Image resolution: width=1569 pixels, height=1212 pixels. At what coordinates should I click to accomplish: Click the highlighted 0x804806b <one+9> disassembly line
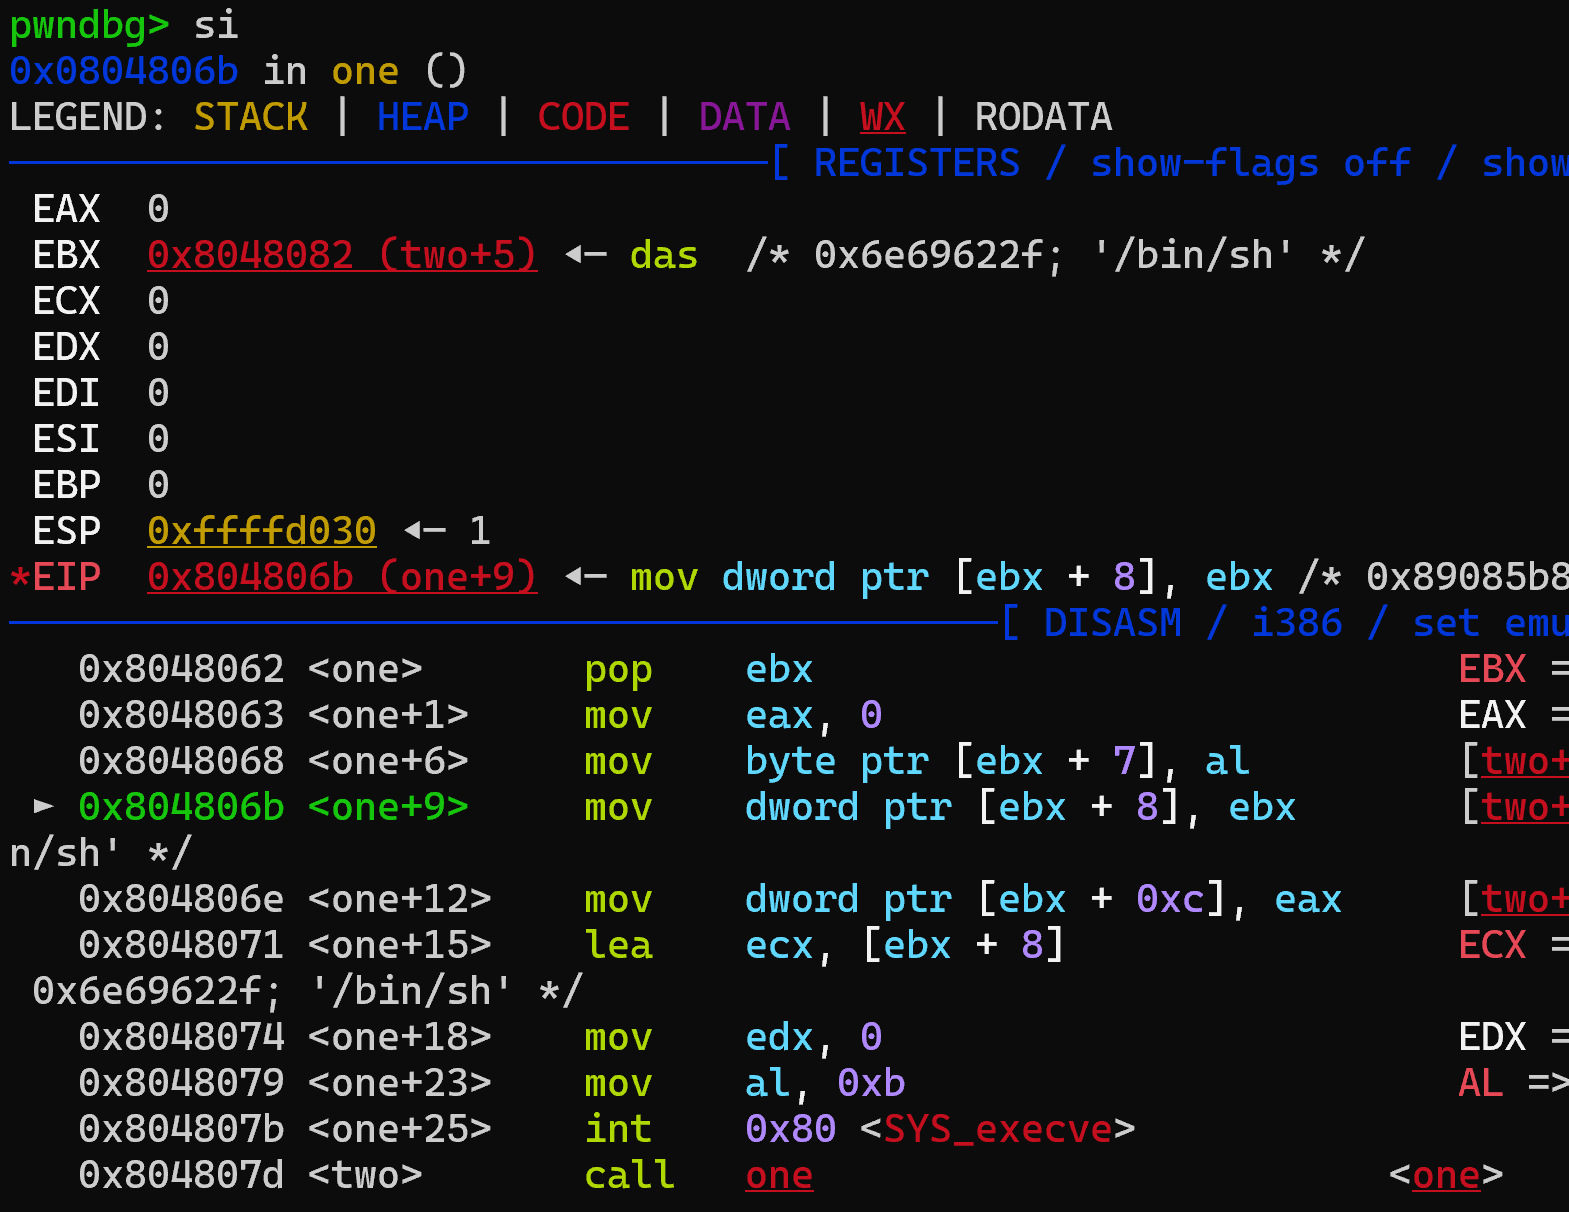tap(273, 807)
